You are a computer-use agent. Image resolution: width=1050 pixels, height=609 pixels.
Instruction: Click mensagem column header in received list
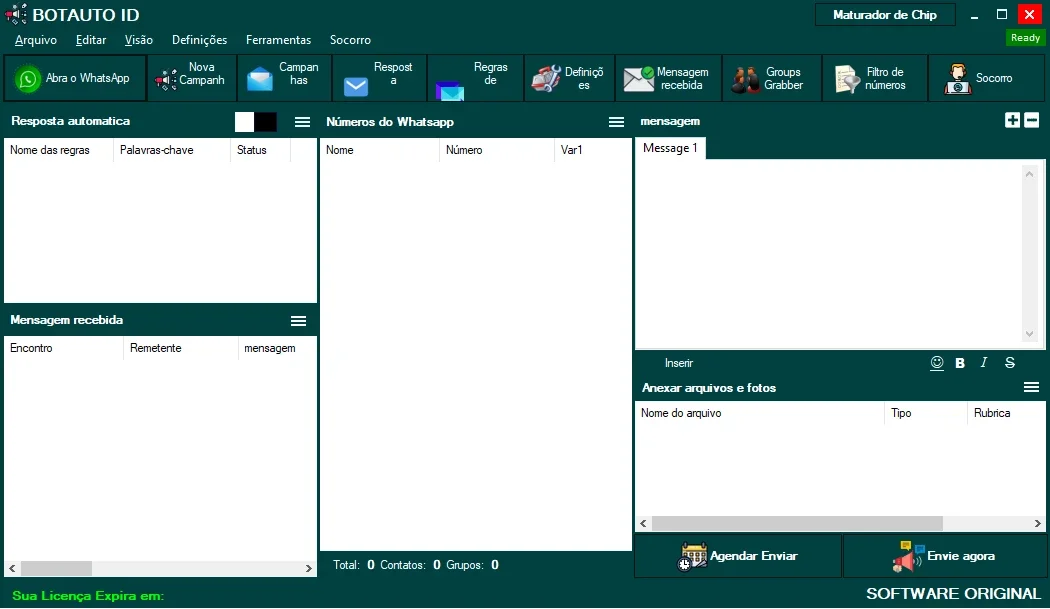coord(277,348)
